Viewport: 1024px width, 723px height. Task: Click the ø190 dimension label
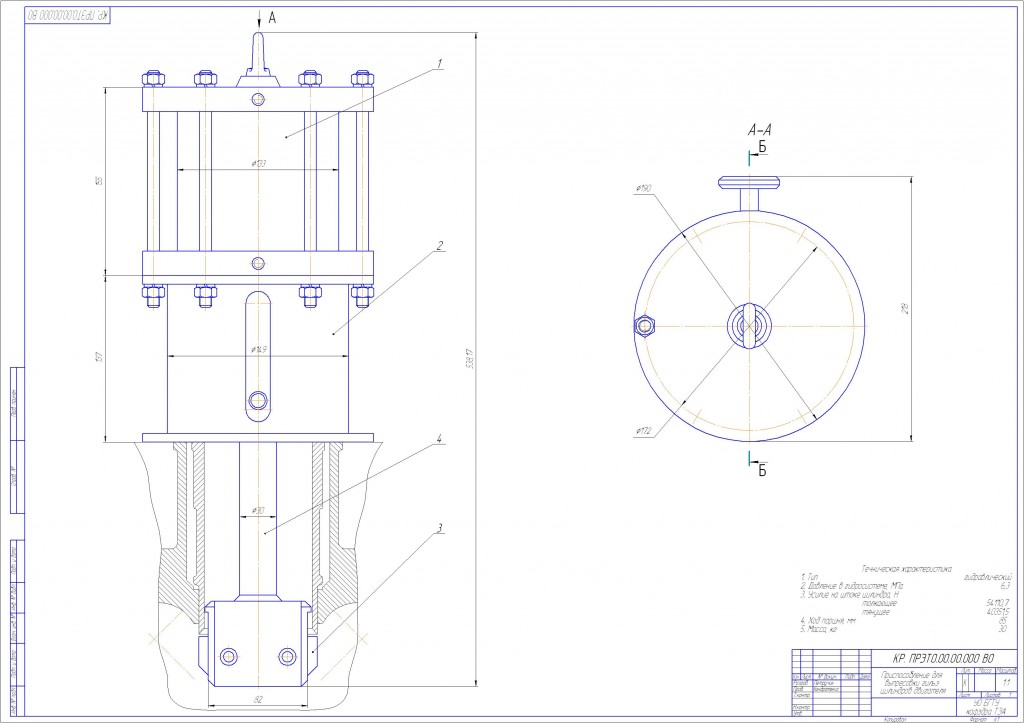[x=643, y=189]
